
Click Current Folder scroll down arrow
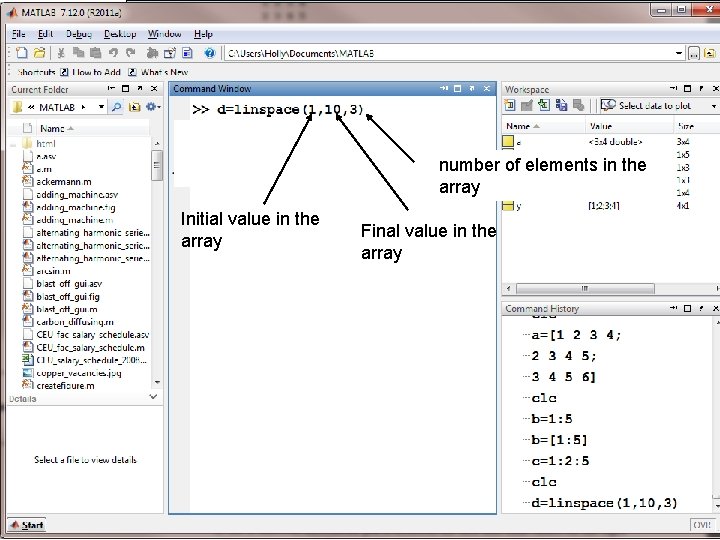[157, 382]
